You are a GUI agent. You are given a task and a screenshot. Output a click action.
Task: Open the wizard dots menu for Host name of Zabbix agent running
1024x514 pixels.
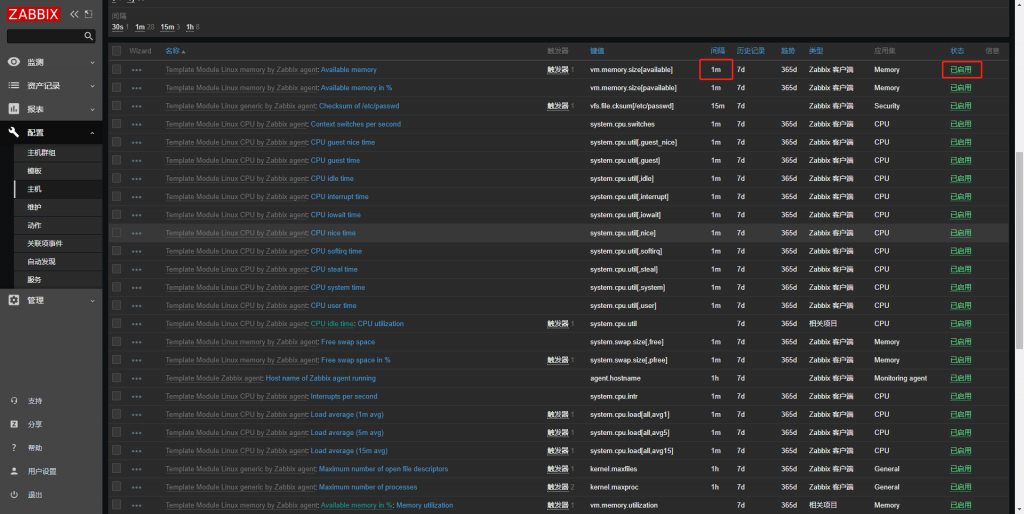136,378
